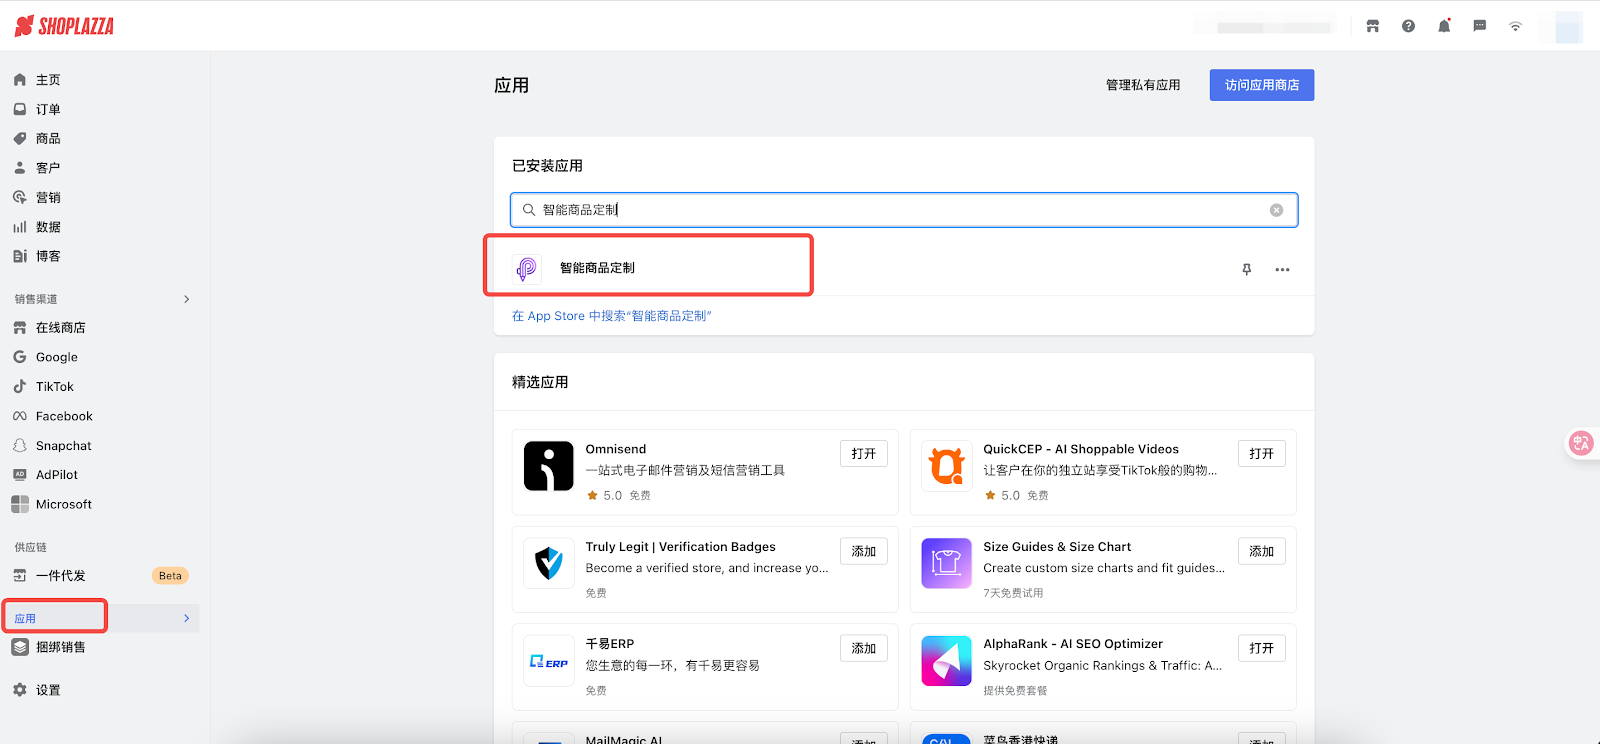Click 管理私有应用 link
Screen dimensions: 1600x744
[1143, 85]
